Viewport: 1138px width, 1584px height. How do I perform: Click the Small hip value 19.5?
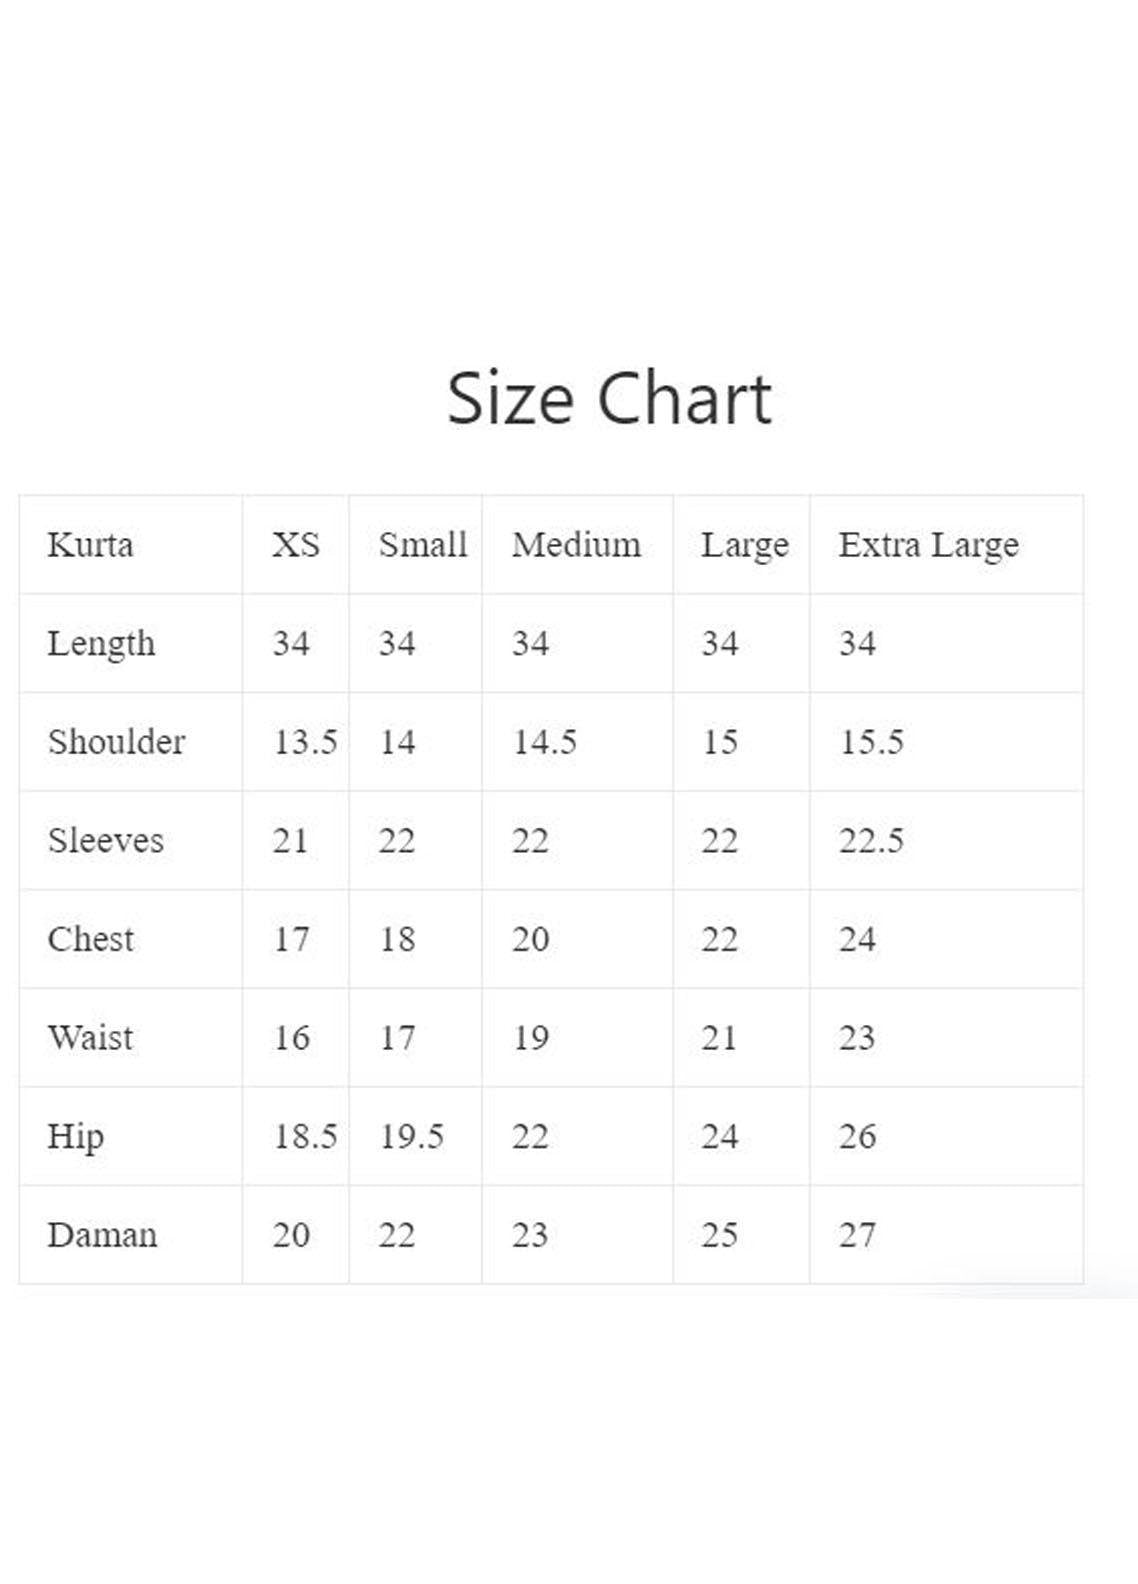coord(411,1137)
